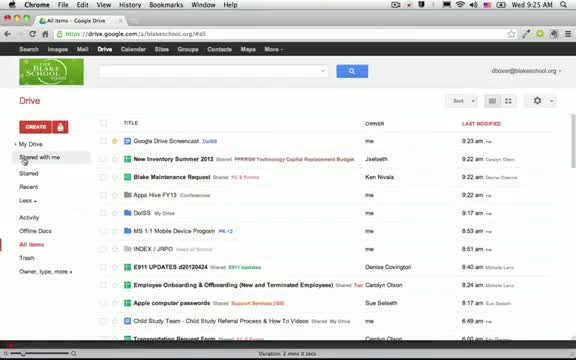Check the Google Drive Screencast checkbox
Viewport: 576px width, 360px height.
pyautogui.click(x=103, y=141)
